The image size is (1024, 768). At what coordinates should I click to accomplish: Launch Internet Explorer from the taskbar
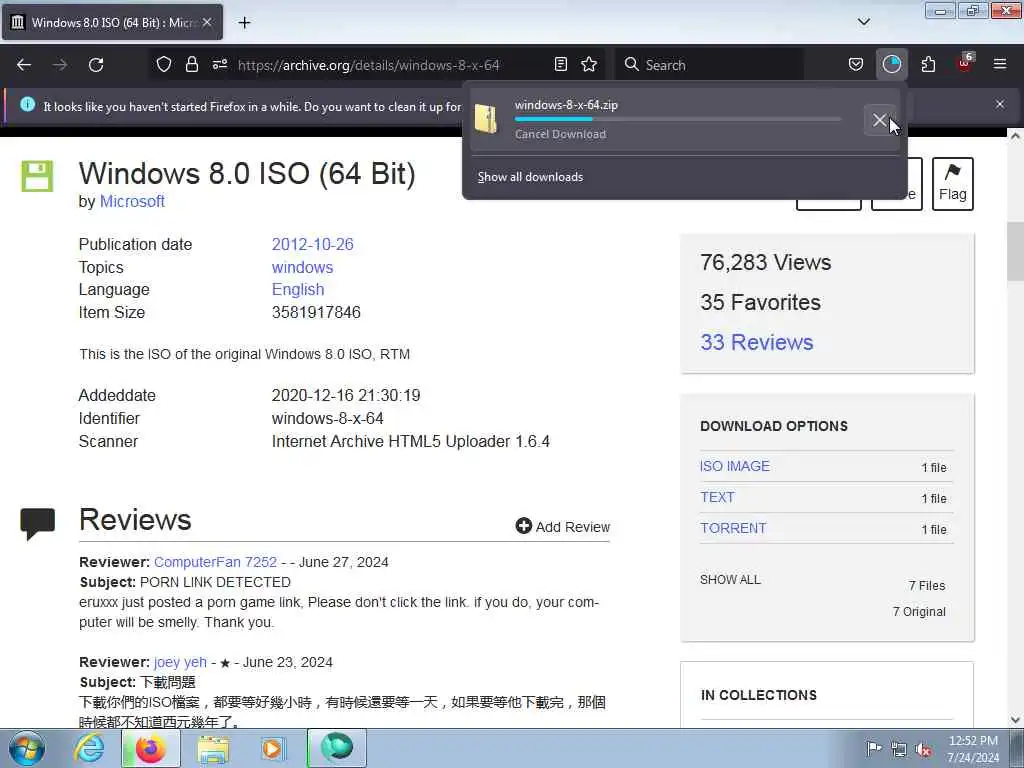(89, 748)
